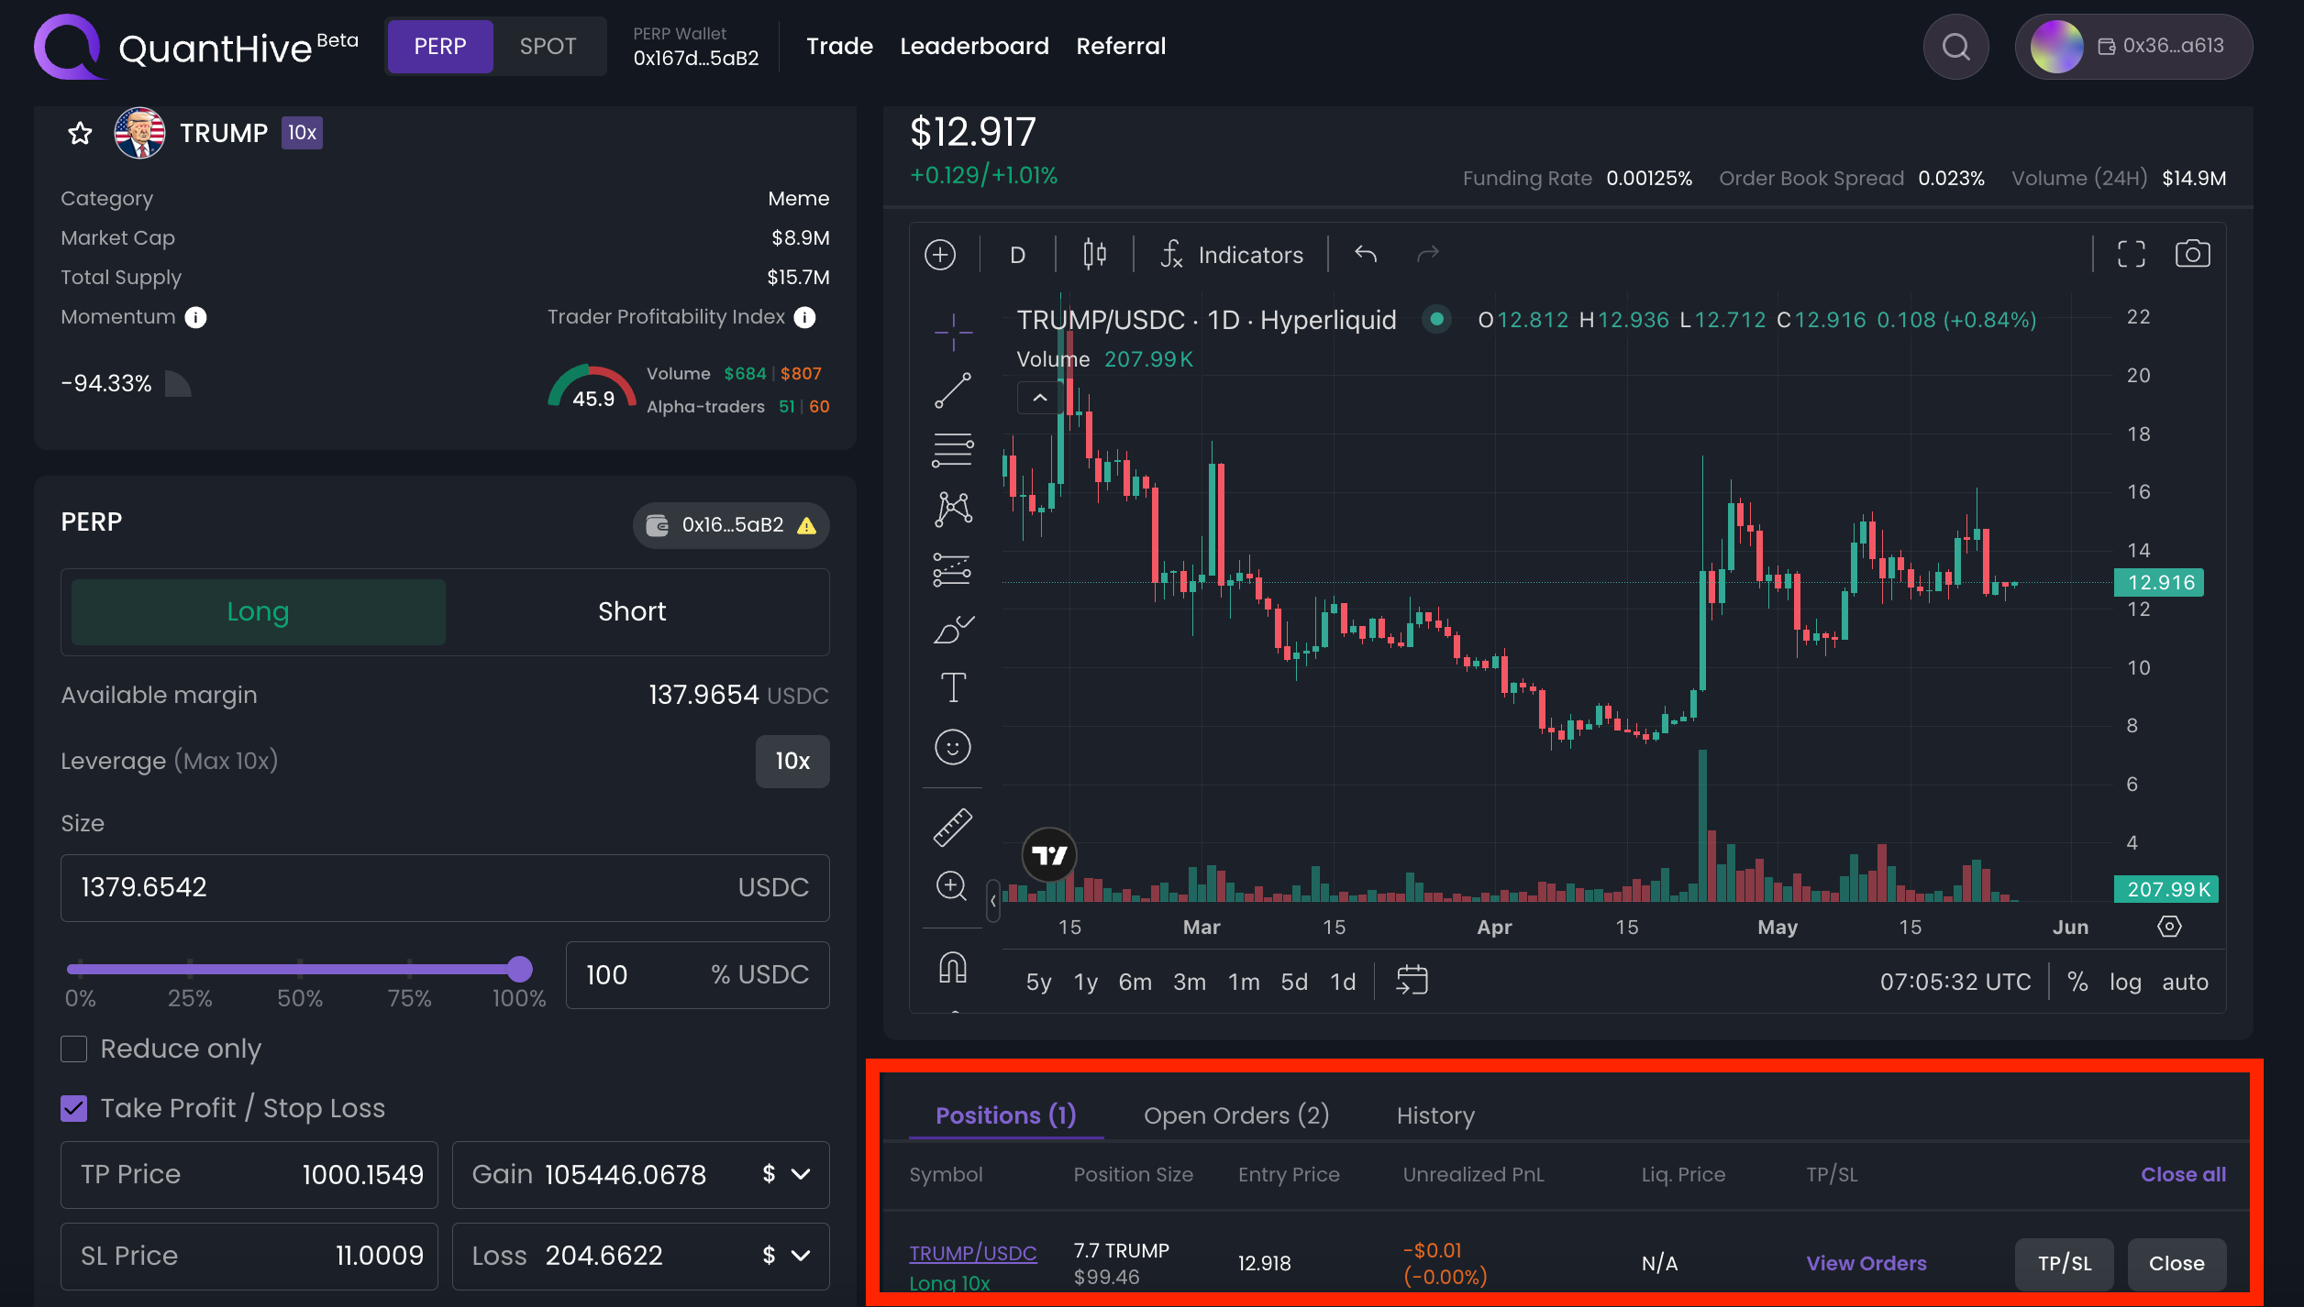2304x1307 pixels.
Task: Click the size percentage slider at 50%
Action: (x=300, y=968)
